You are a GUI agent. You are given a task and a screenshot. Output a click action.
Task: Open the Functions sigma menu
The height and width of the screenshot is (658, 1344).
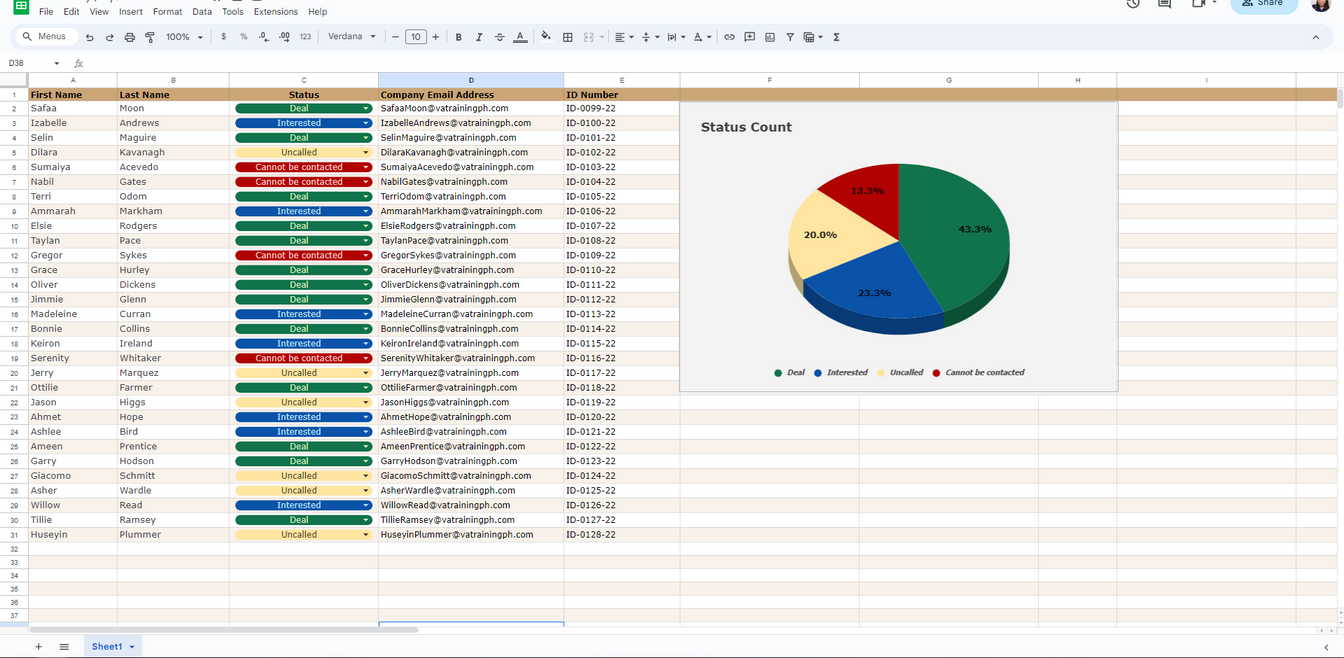(x=836, y=37)
